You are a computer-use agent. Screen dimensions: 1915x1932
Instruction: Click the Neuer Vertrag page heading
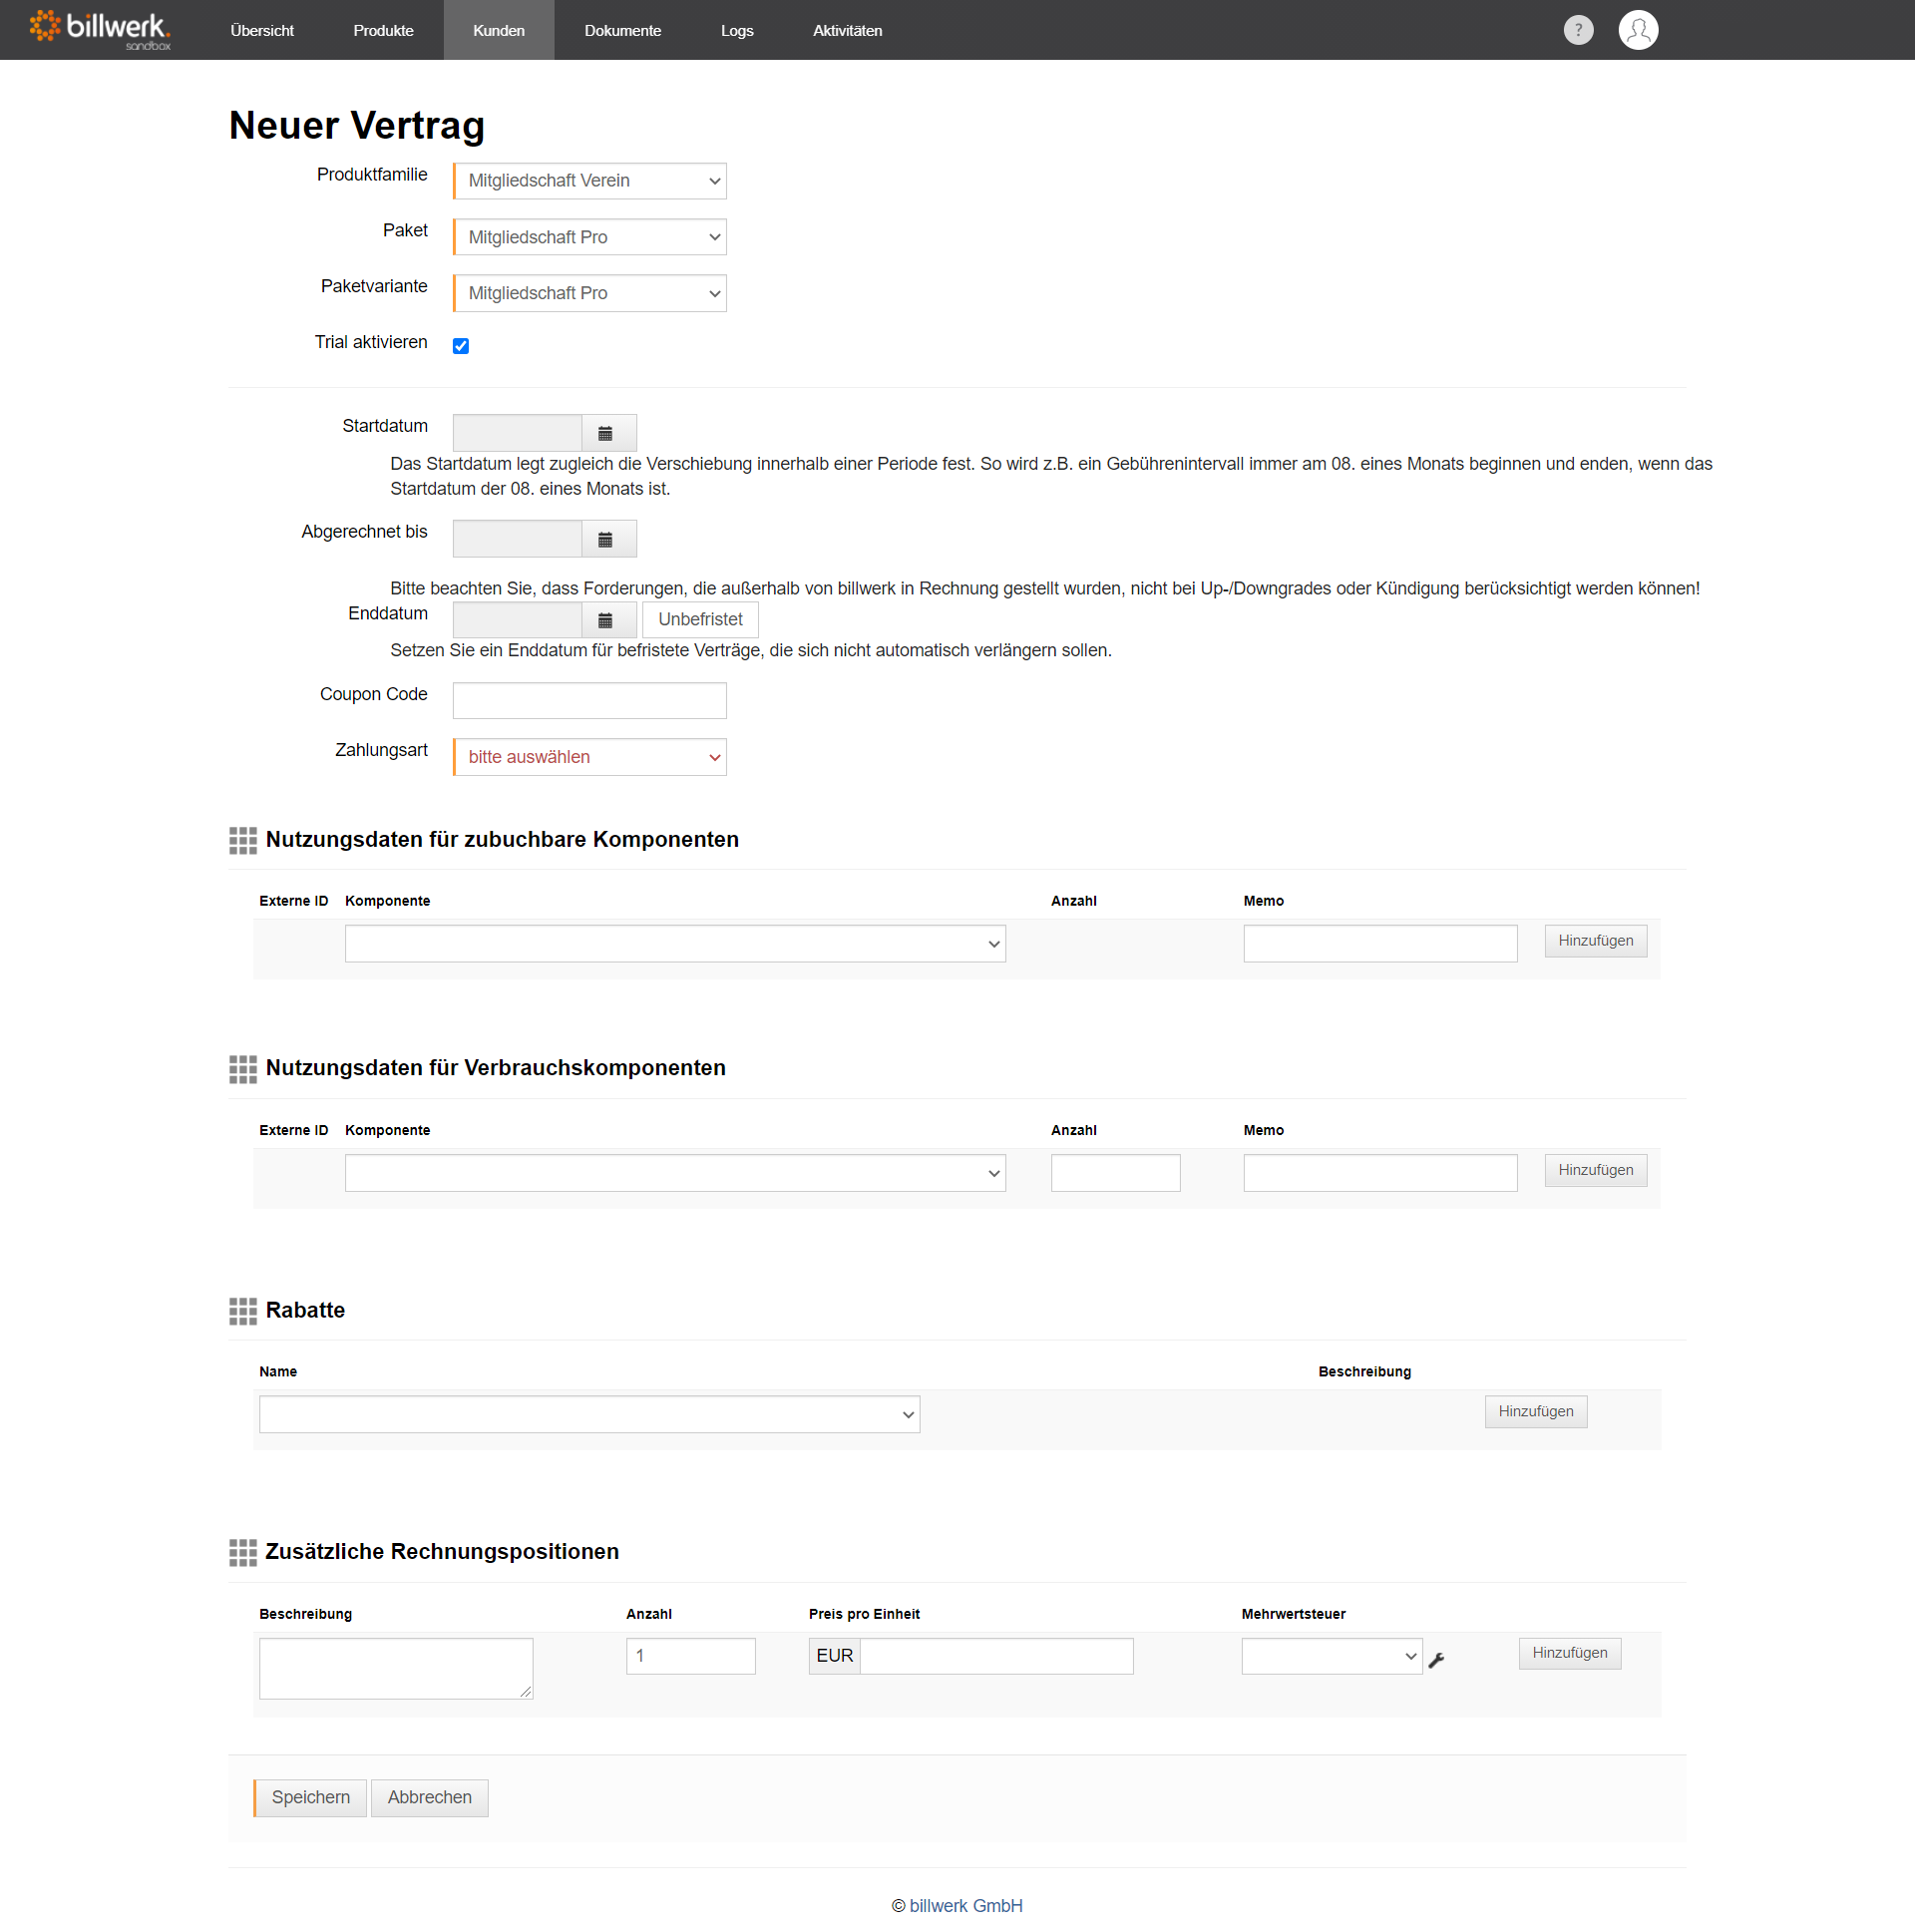357,125
